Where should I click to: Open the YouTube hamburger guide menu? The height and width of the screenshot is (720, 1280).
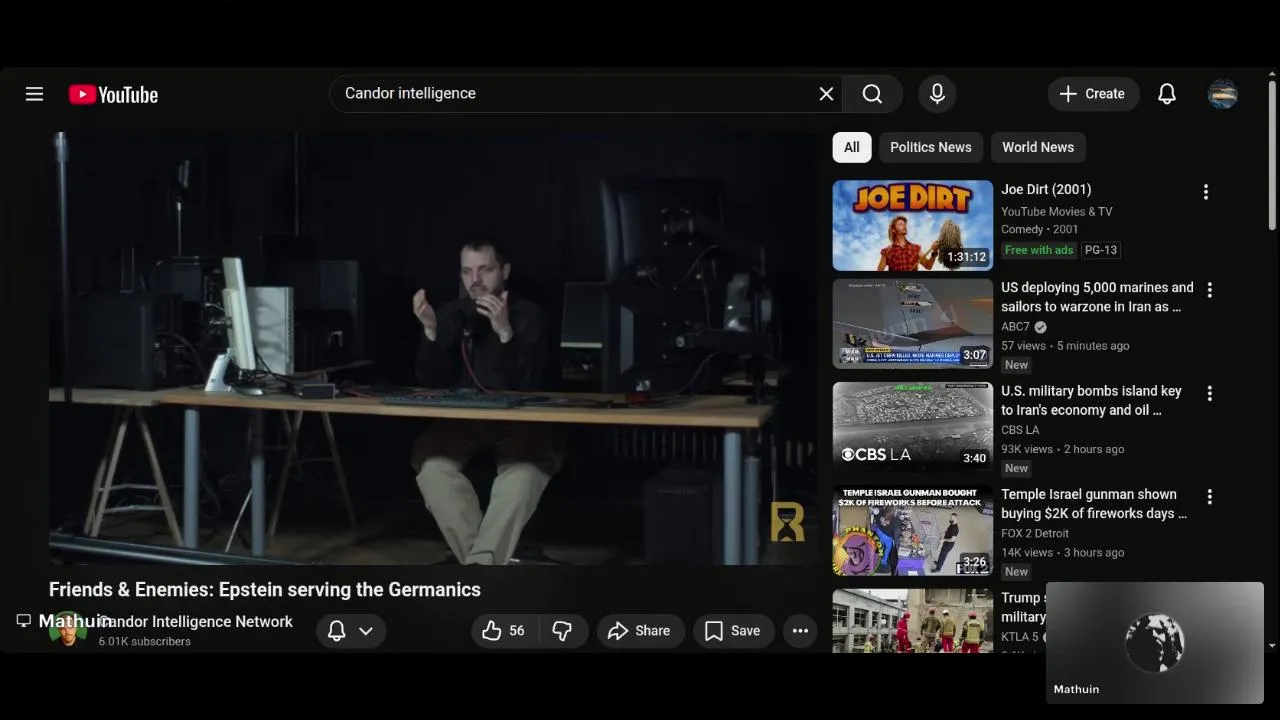34,94
